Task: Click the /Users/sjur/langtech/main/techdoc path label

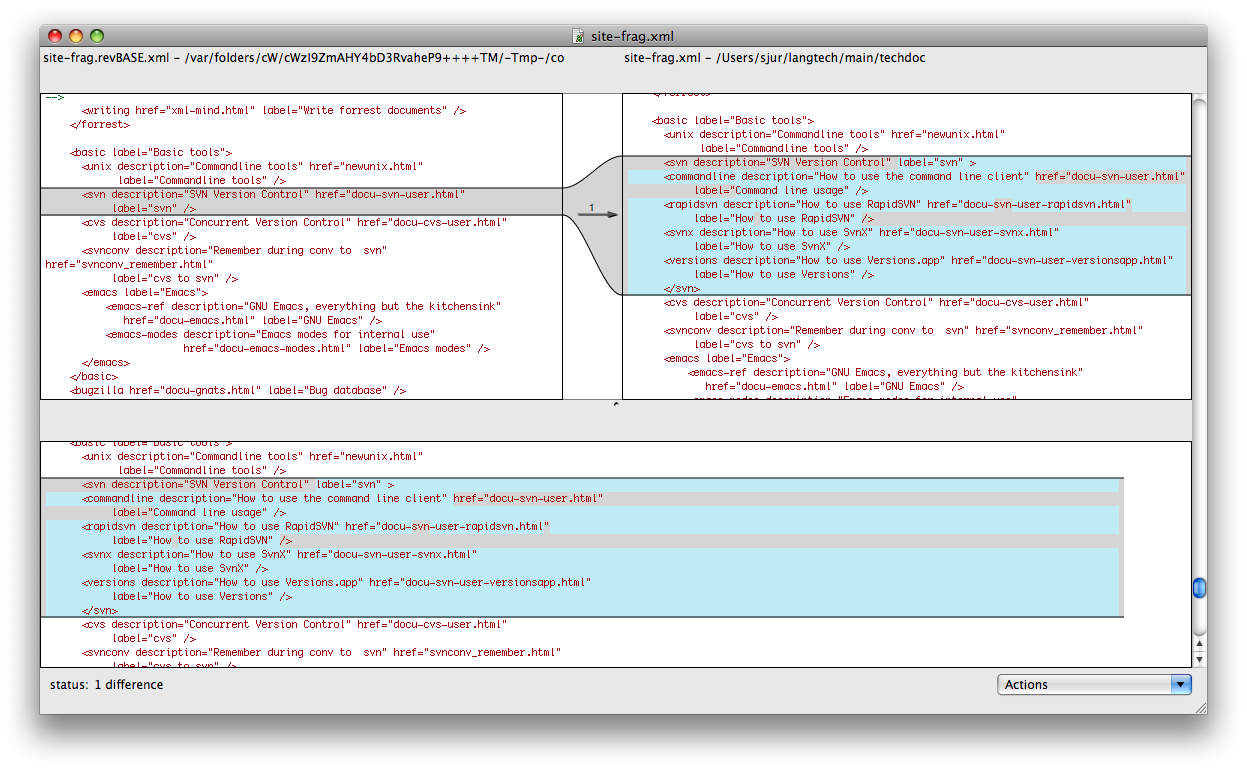Action: click(x=775, y=58)
